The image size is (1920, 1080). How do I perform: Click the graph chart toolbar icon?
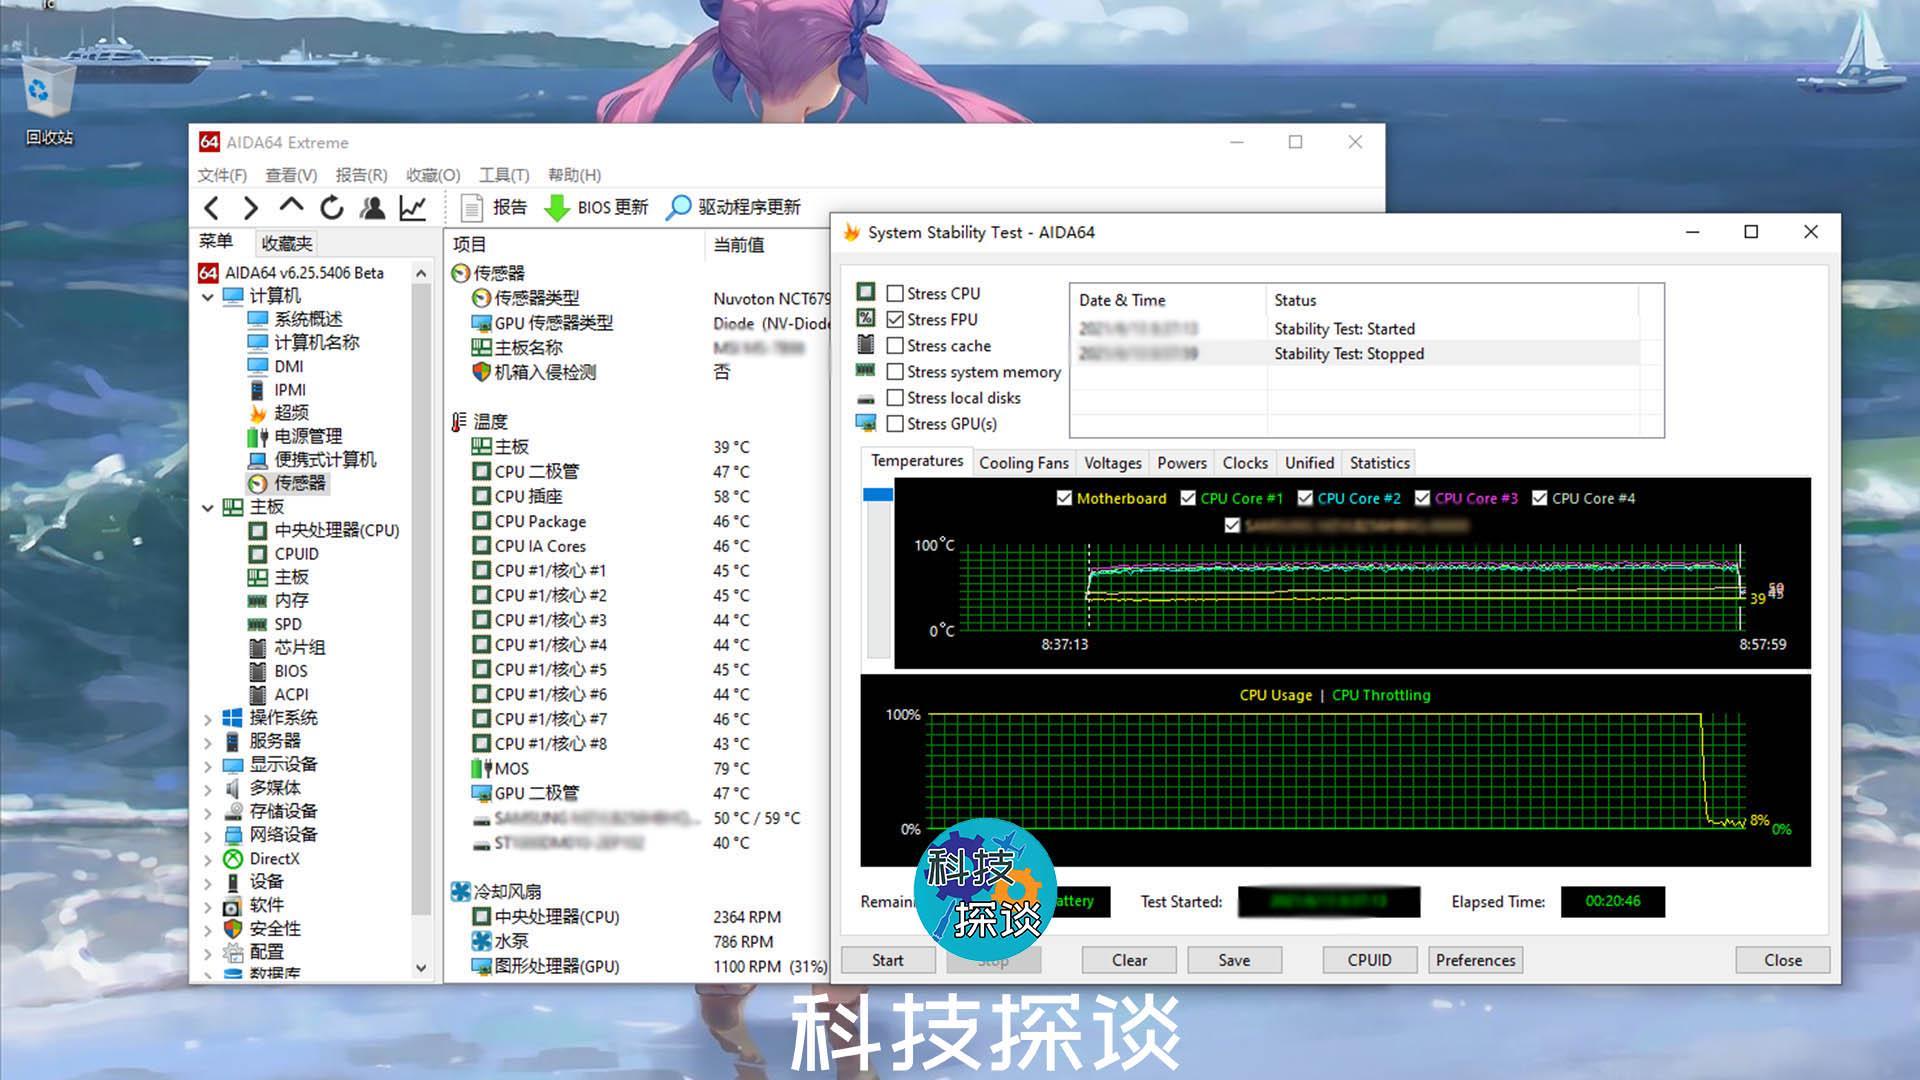(x=413, y=207)
